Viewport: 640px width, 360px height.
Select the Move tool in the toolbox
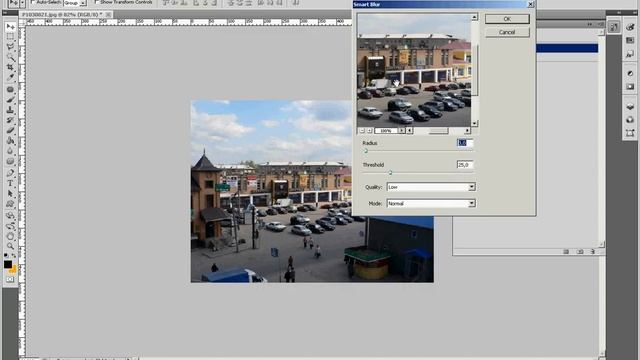coord(10,27)
